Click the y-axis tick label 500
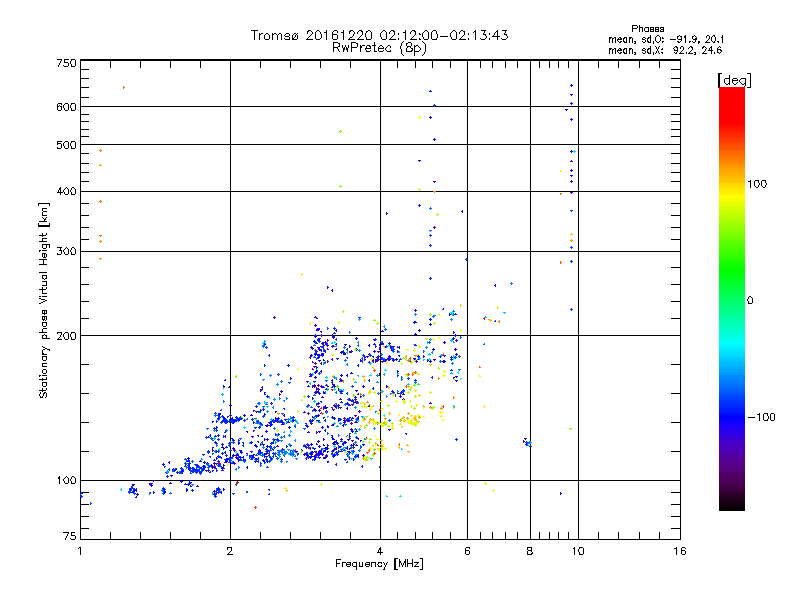Viewport: 800px width, 600px height. pyautogui.click(x=67, y=145)
